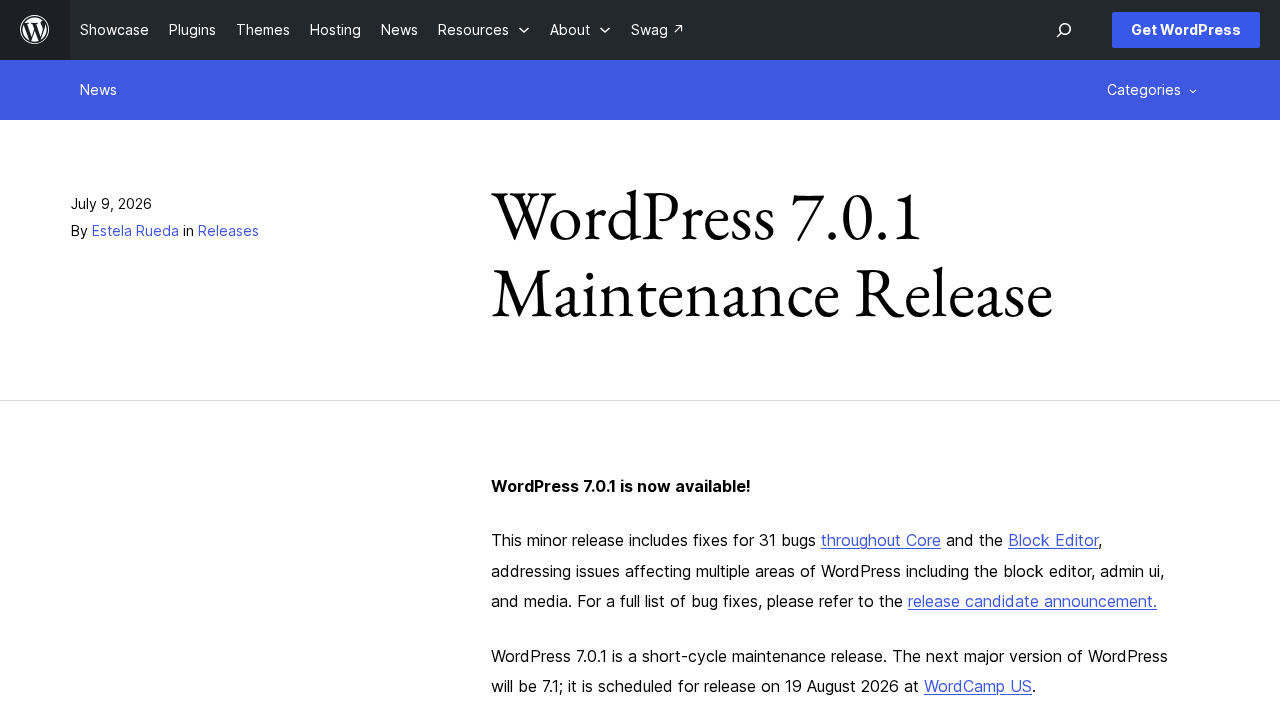This screenshot has height=720, width=1280.
Task: Click the WordPress logo icon
Action: click(35, 30)
